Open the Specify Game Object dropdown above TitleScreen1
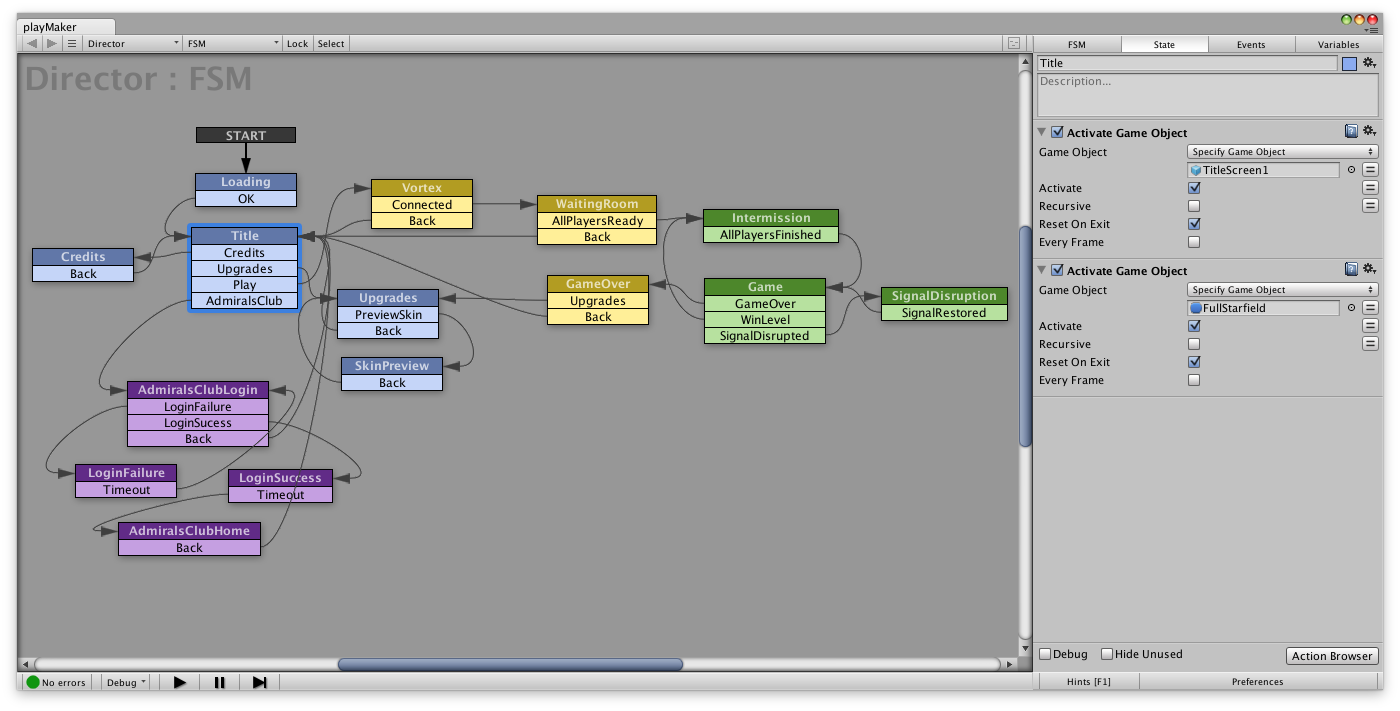Viewport: 1400px width, 711px height. tap(1283, 152)
